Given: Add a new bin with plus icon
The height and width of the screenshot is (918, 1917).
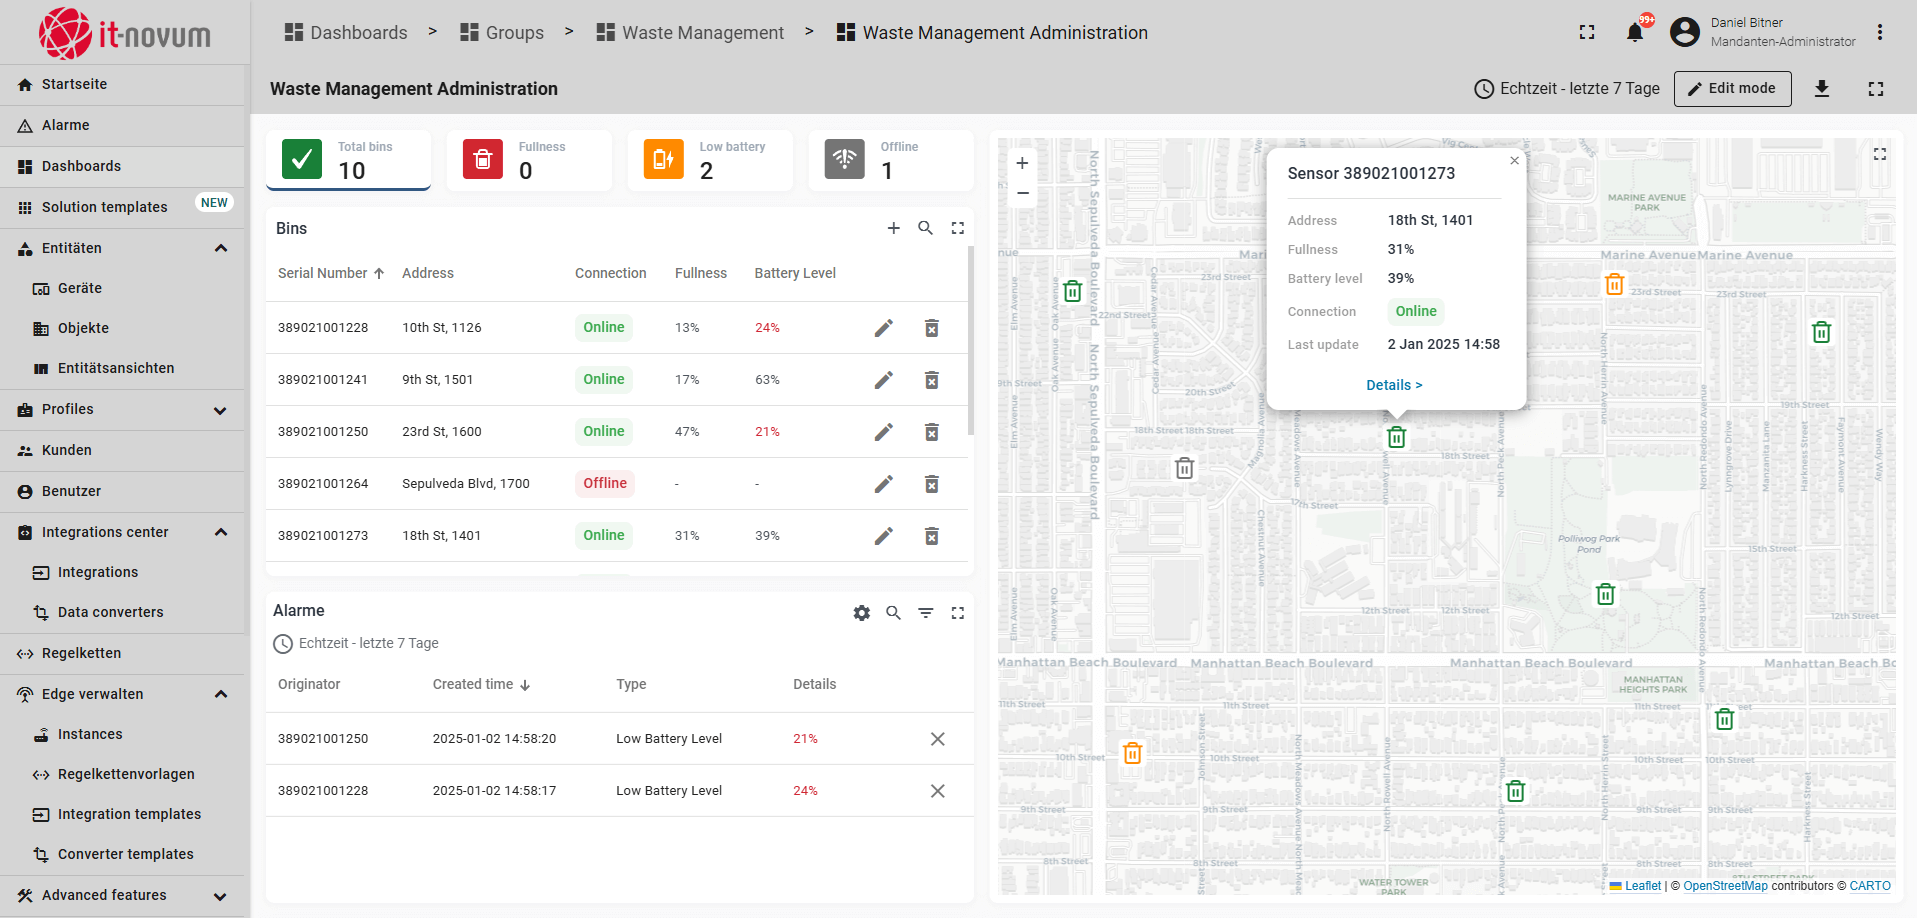Looking at the screenshot, I should click(x=893, y=228).
